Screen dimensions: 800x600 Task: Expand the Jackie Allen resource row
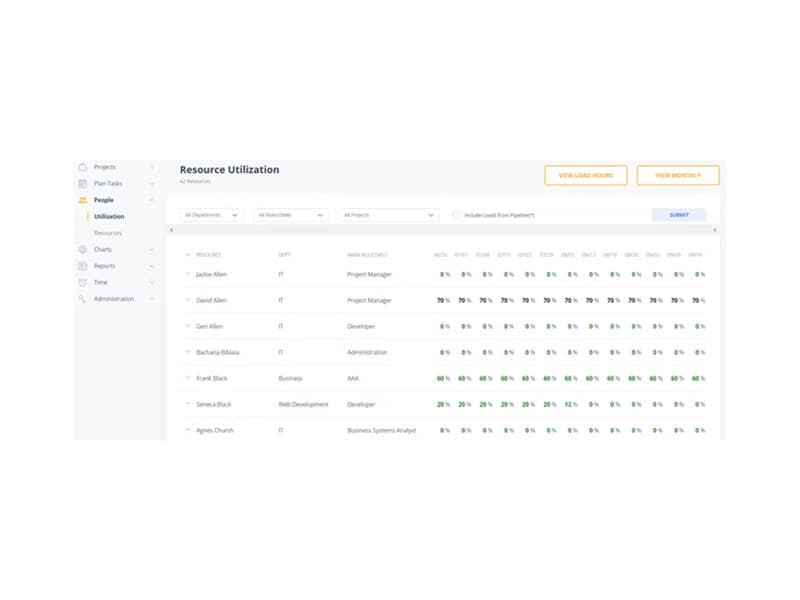187,274
